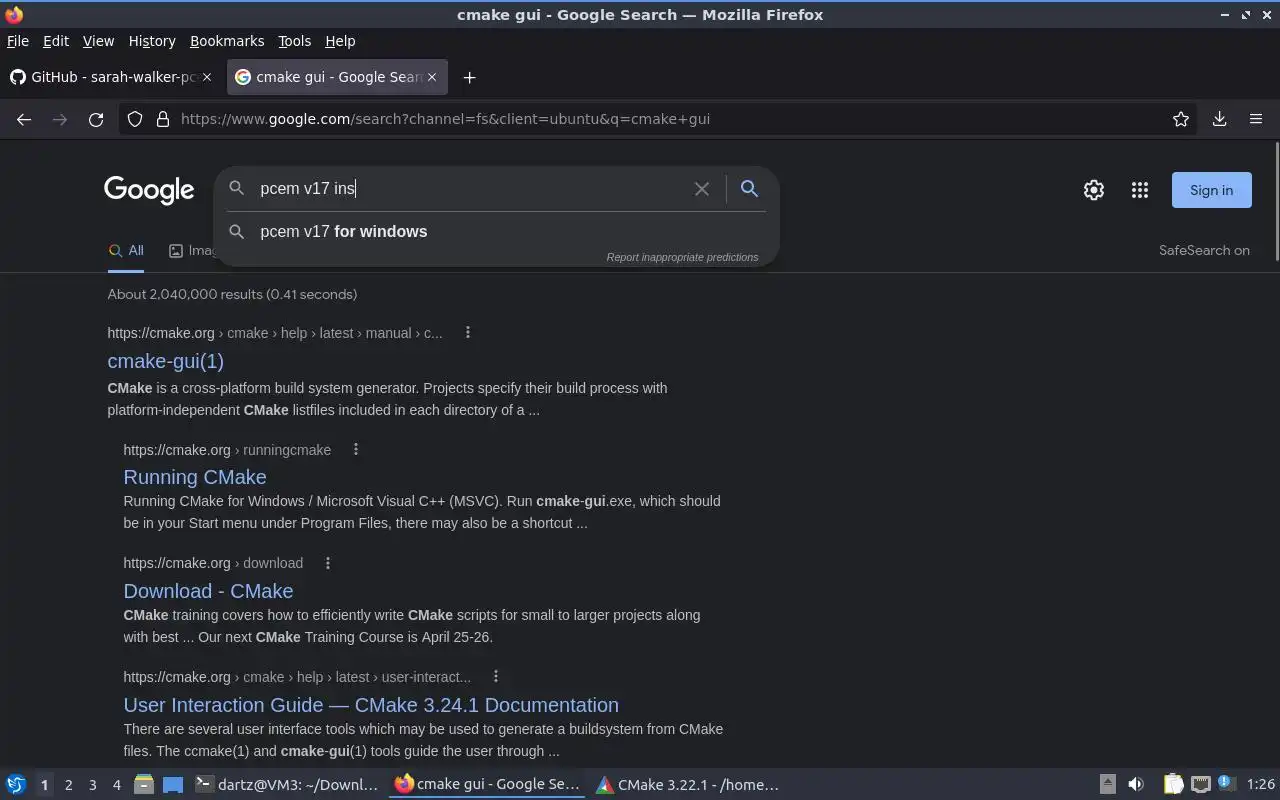This screenshot has height=800, width=1280.
Task: Open the taskbar start menu icon
Action: (15, 785)
